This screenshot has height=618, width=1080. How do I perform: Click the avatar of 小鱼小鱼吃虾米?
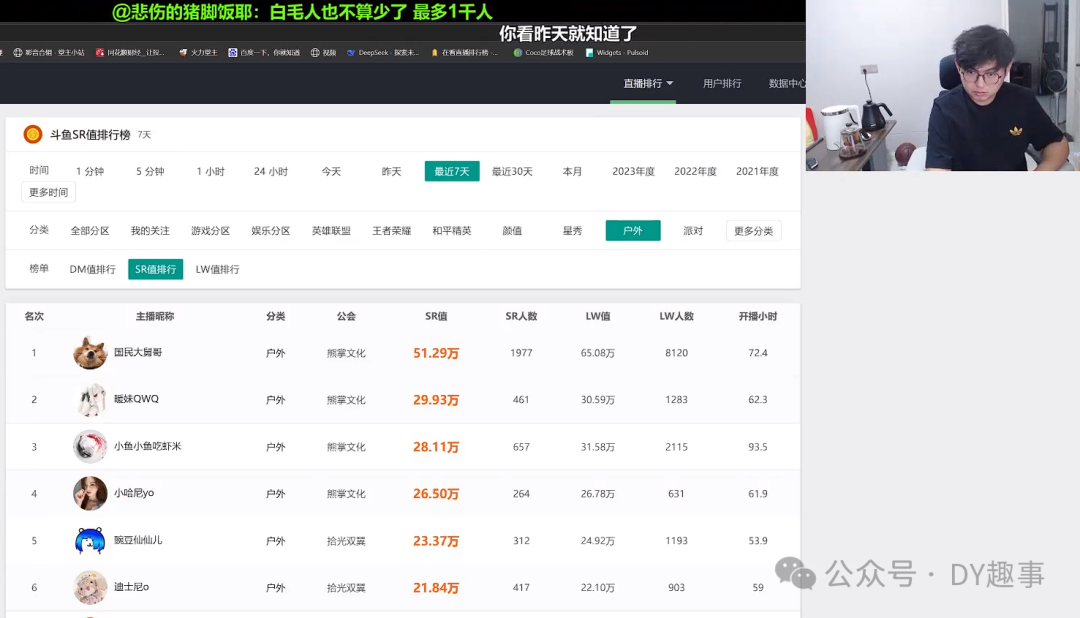(x=90, y=446)
